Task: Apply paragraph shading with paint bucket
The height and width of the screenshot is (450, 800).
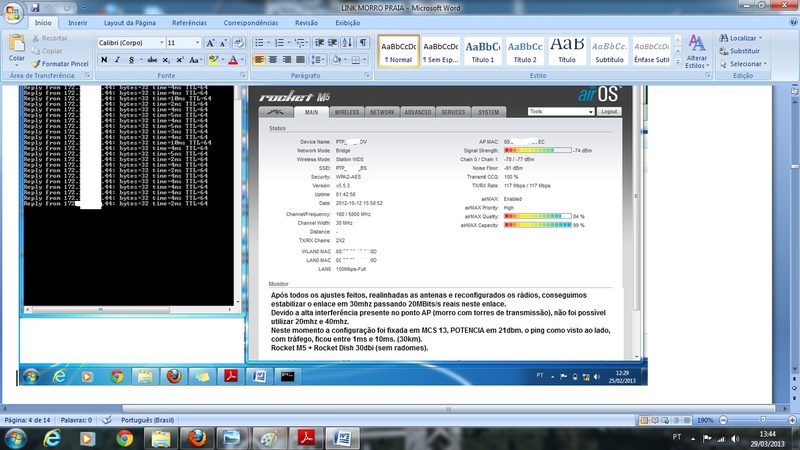Action: click(336, 60)
